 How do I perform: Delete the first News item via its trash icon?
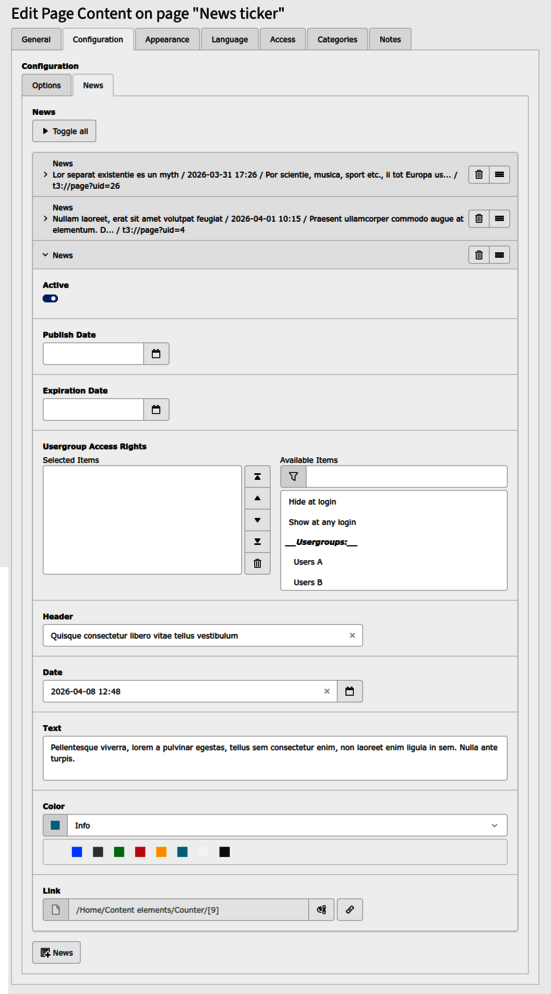coord(479,175)
